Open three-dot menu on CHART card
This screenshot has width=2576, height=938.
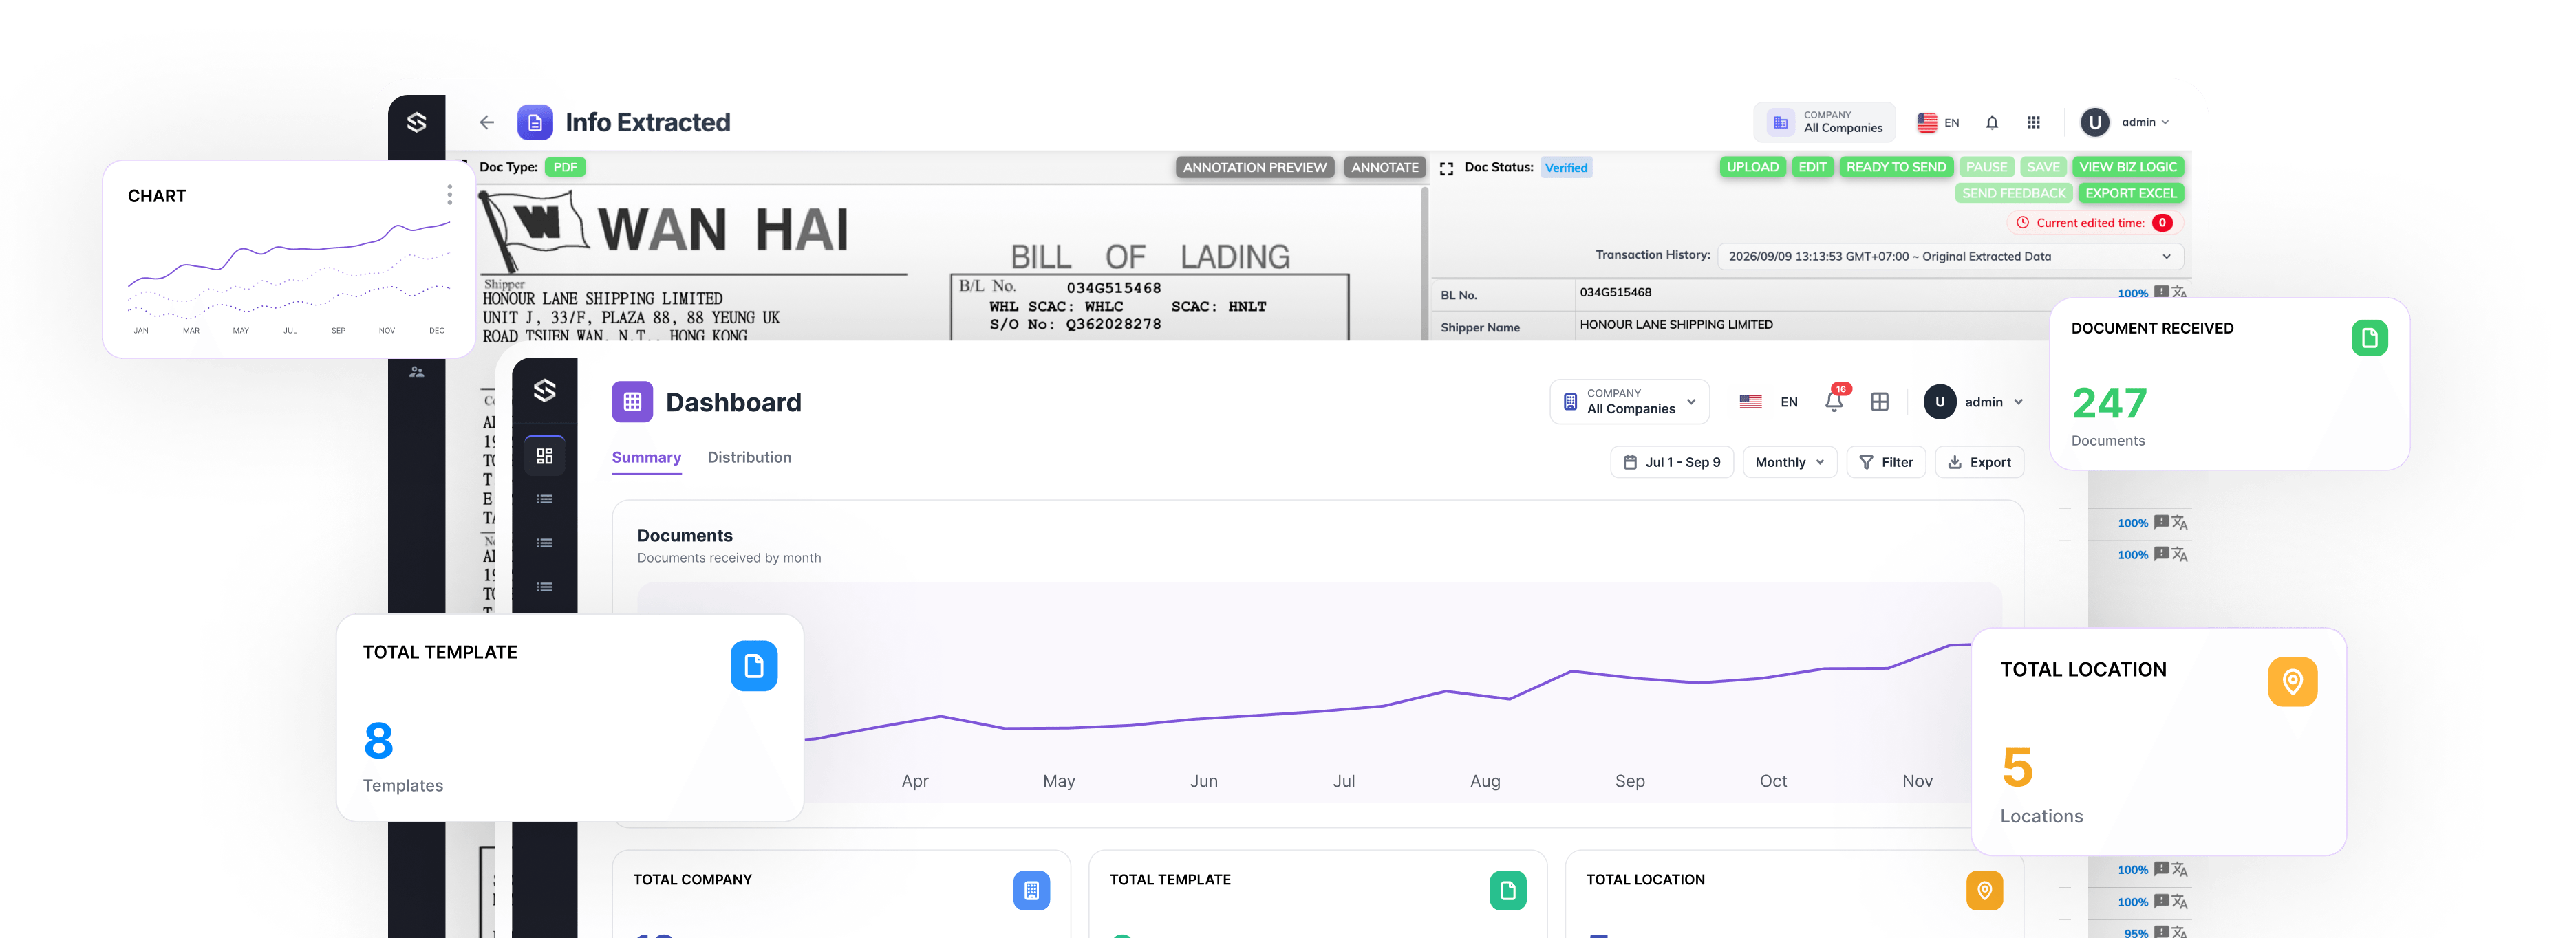(449, 195)
